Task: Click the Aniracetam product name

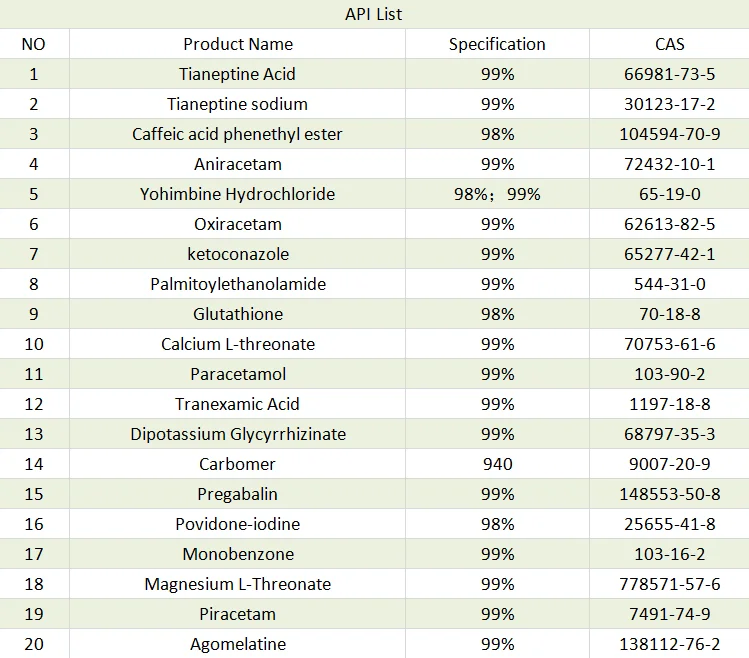Action: pyautogui.click(x=238, y=164)
